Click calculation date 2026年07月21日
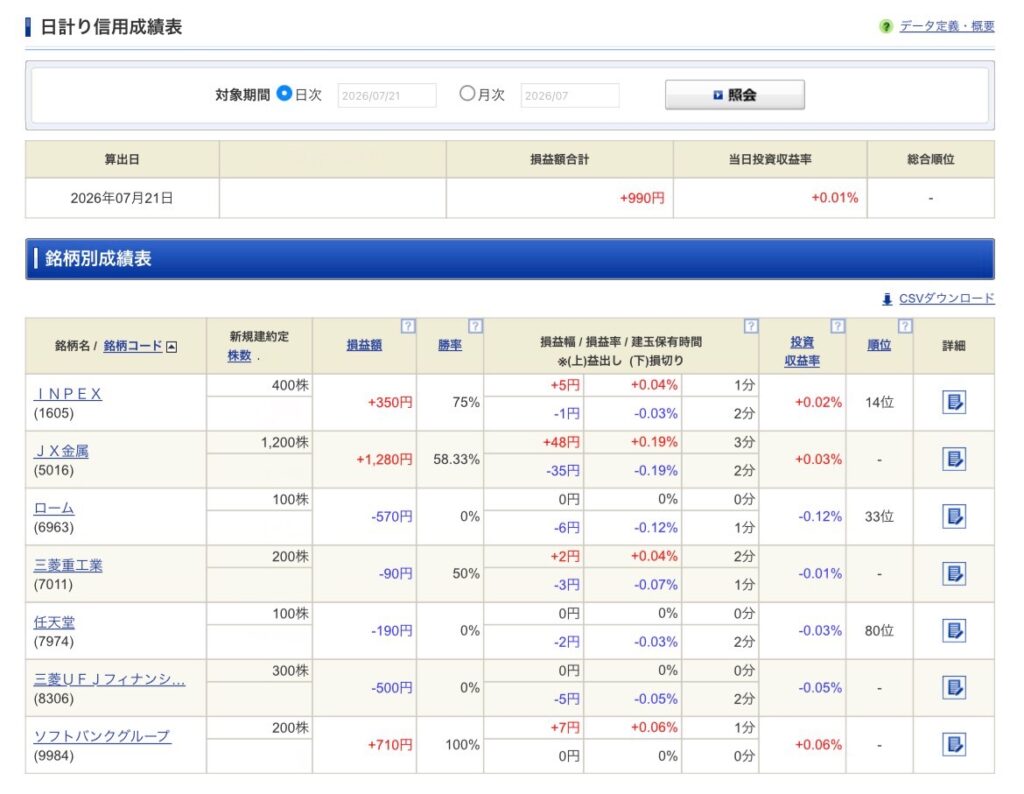This screenshot has height=794, width=1024. (x=122, y=198)
